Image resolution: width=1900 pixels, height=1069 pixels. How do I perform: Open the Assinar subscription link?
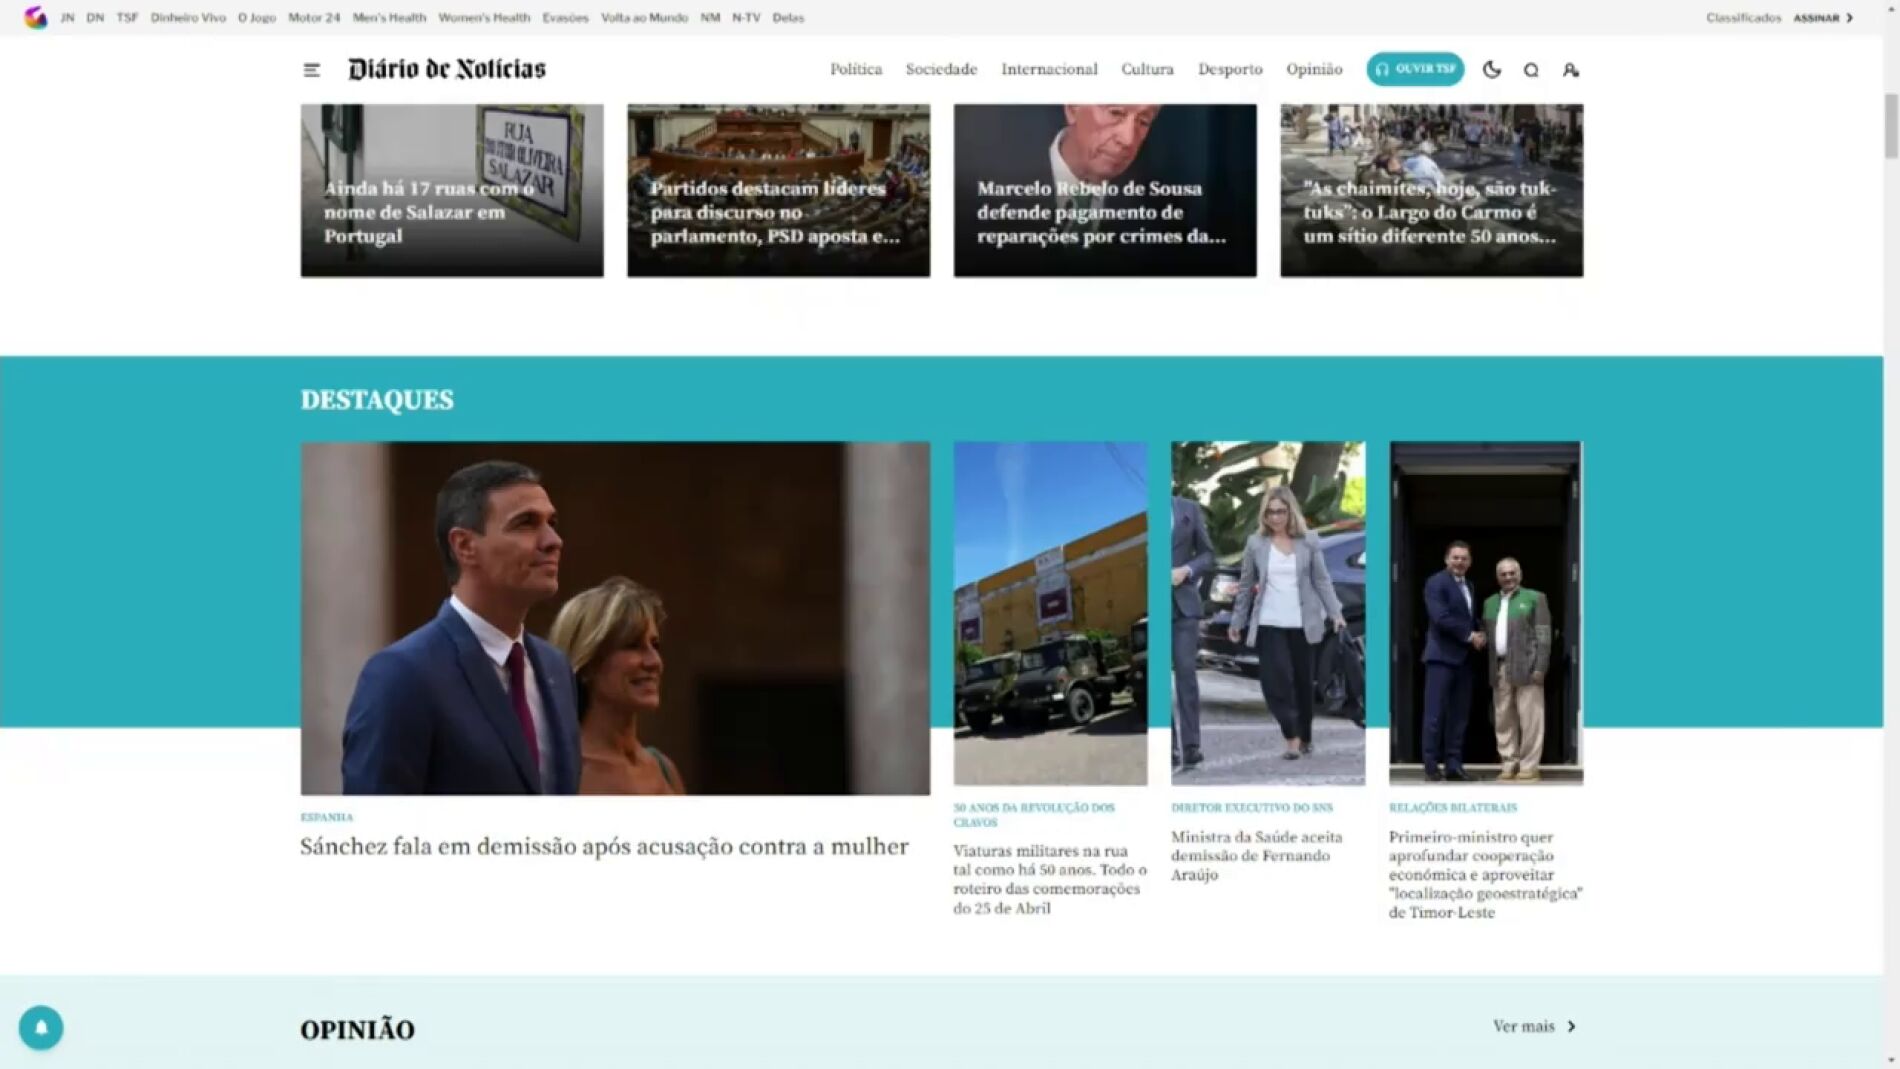1823,17
